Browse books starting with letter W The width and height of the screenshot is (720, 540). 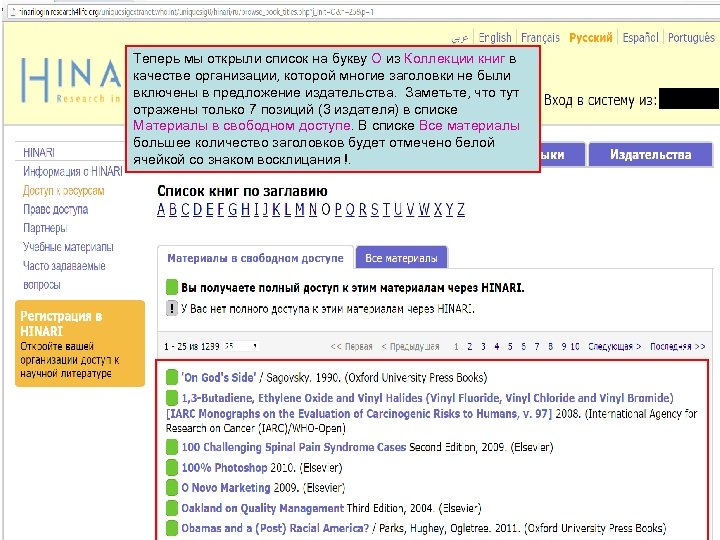424,209
